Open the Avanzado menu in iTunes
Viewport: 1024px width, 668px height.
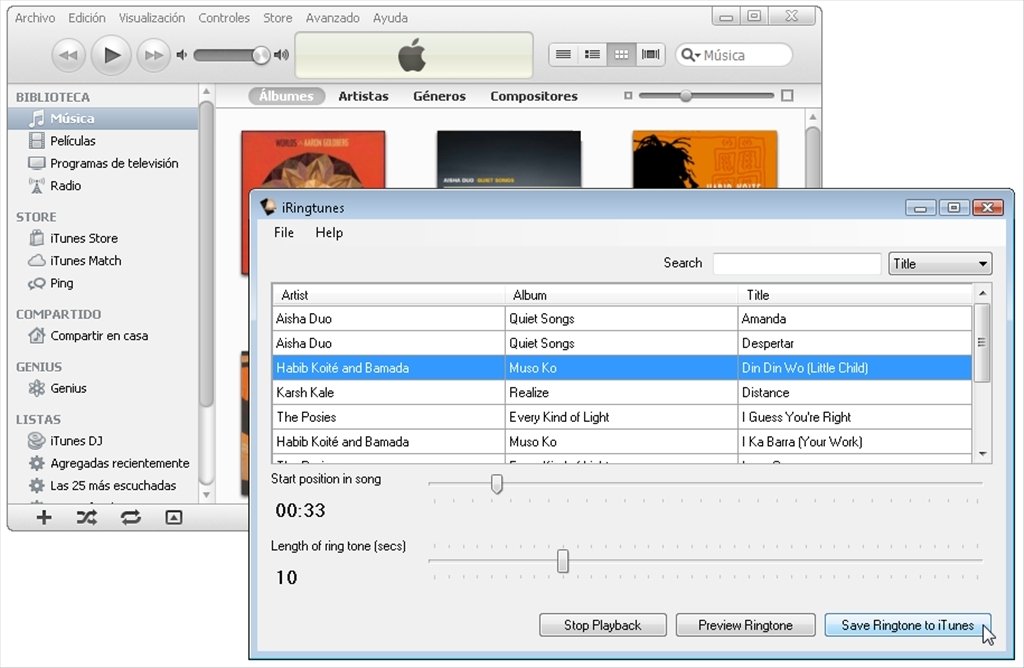pos(332,18)
